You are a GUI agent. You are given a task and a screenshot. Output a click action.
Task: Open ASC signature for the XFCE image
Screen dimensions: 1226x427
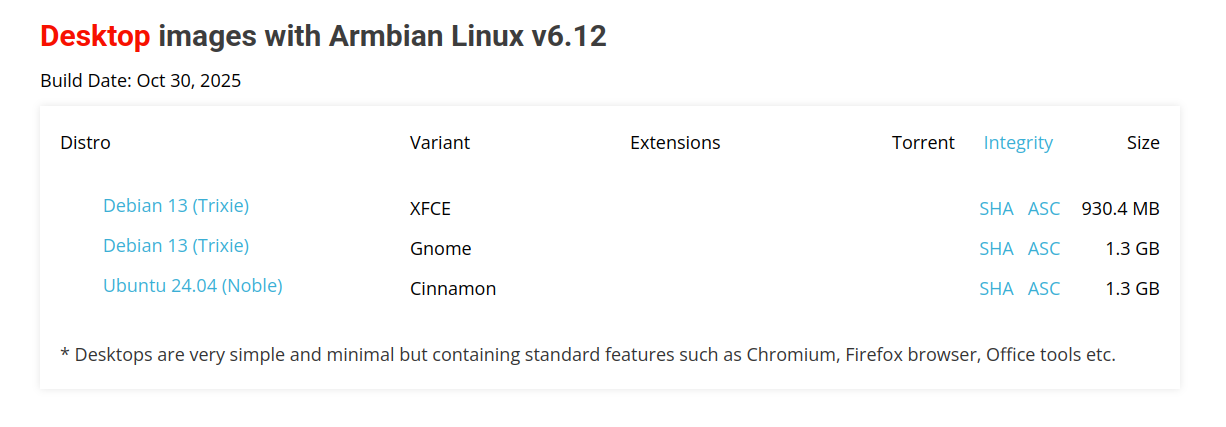[1044, 209]
